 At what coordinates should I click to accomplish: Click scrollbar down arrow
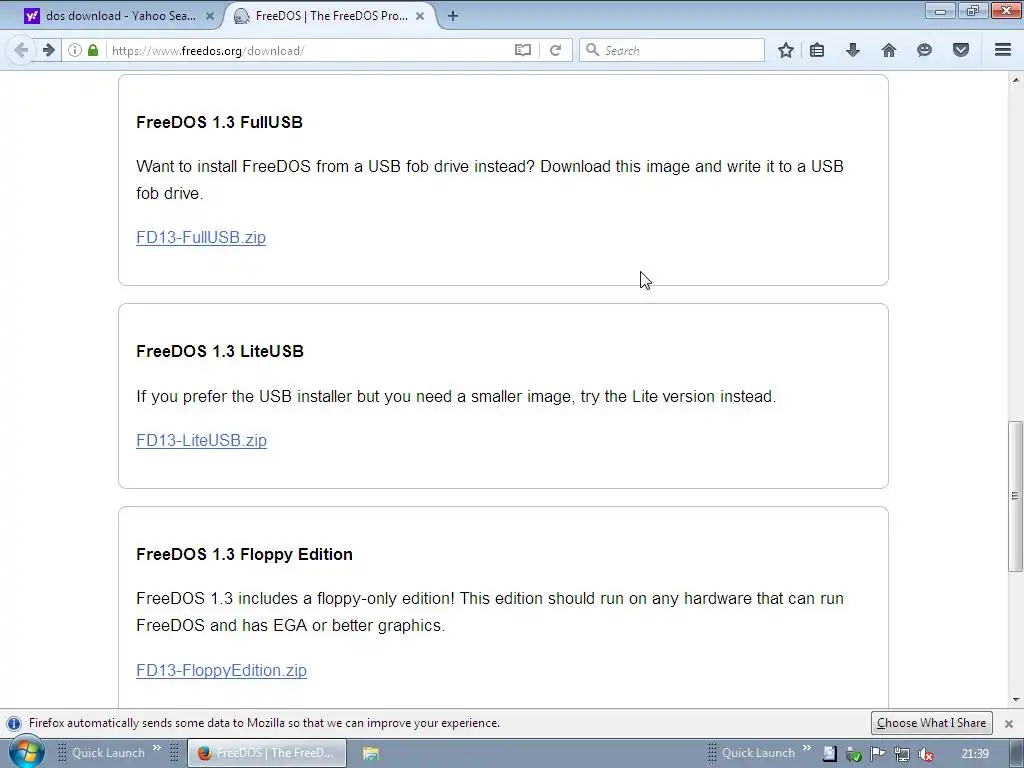pos(1015,700)
